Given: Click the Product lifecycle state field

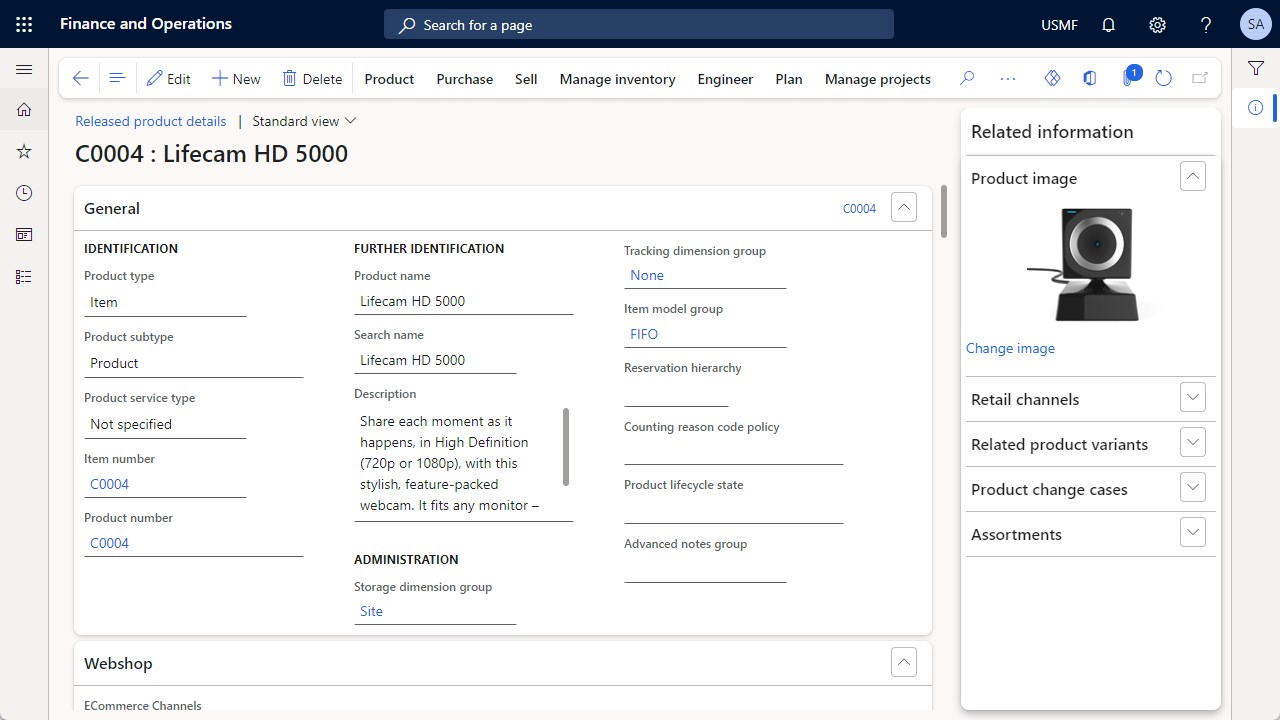Looking at the screenshot, I should pyautogui.click(x=734, y=510).
